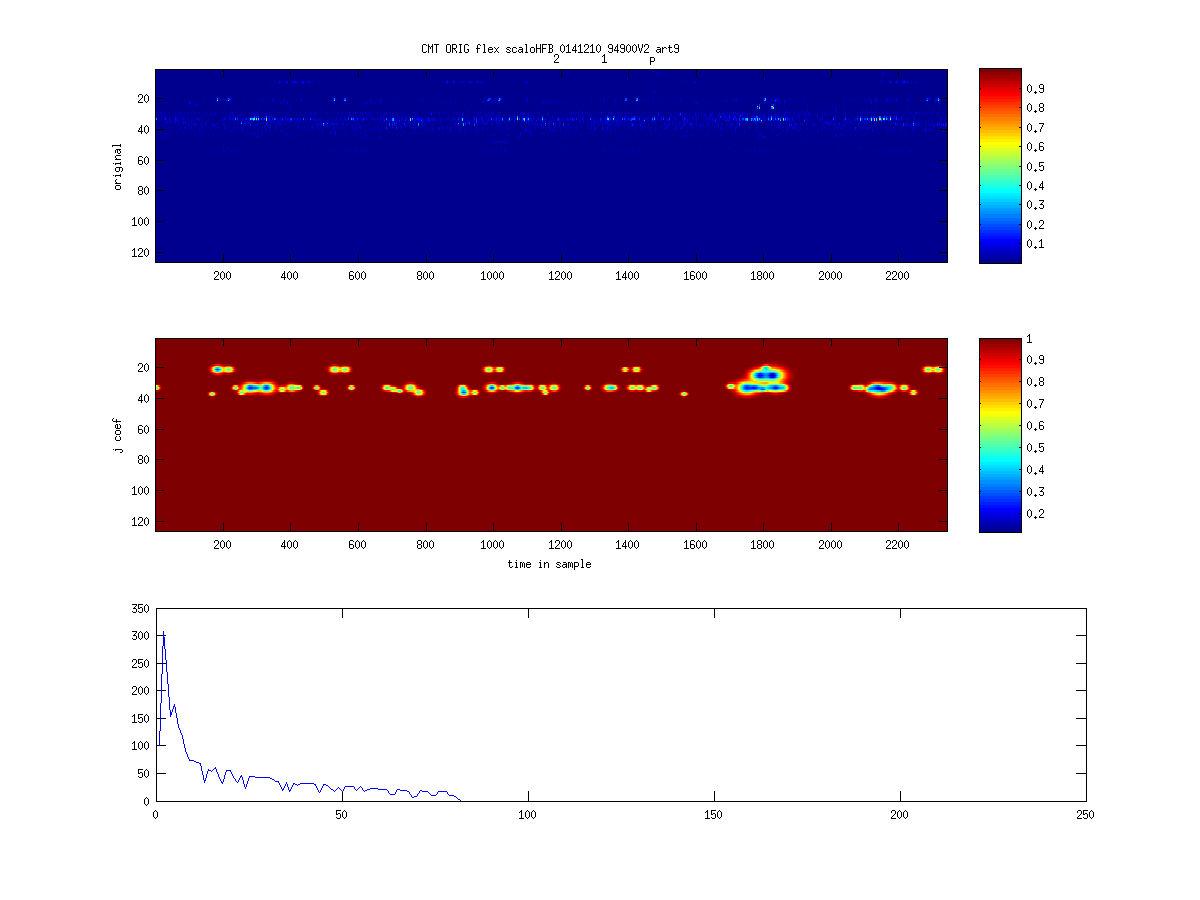Click the 0.2 tick label on the lower colorbar
This screenshot has height=900, width=1200.
(x=1036, y=514)
